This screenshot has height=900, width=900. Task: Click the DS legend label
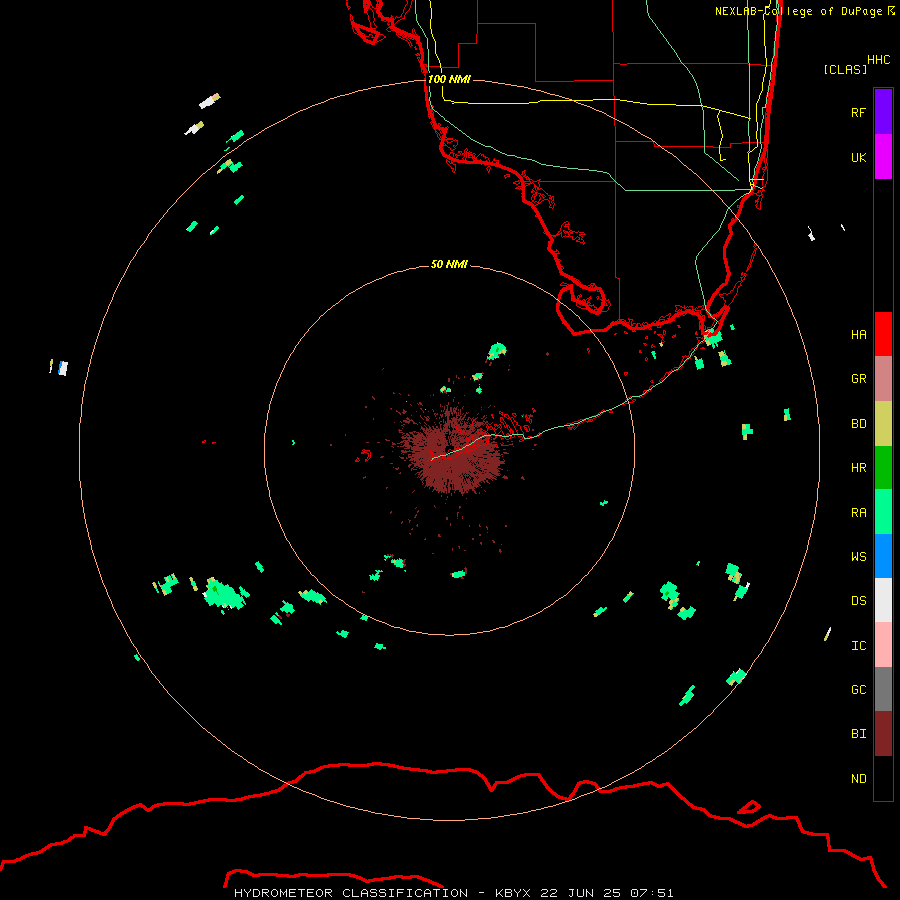(858, 601)
